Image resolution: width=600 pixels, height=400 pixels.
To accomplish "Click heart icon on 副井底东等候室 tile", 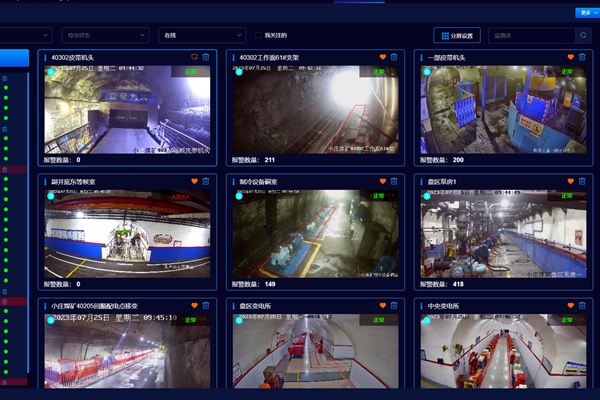I will coord(195,181).
